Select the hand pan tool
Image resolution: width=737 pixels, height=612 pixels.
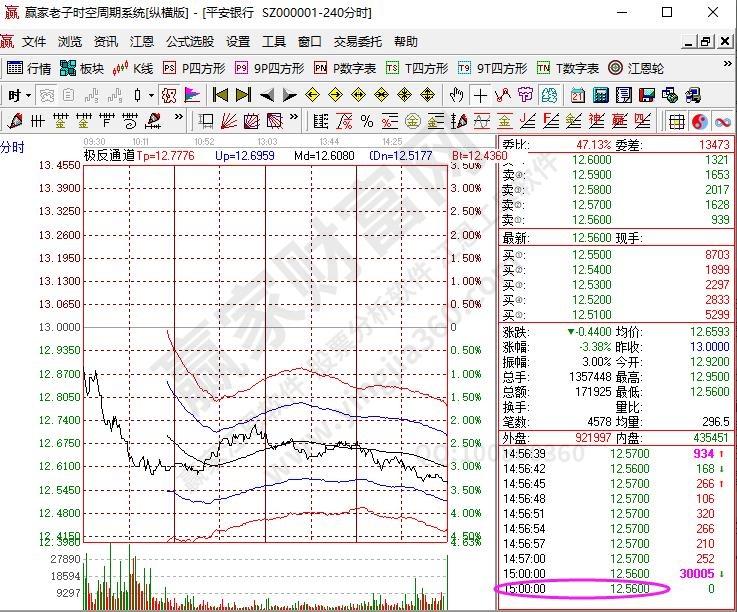[457, 95]
